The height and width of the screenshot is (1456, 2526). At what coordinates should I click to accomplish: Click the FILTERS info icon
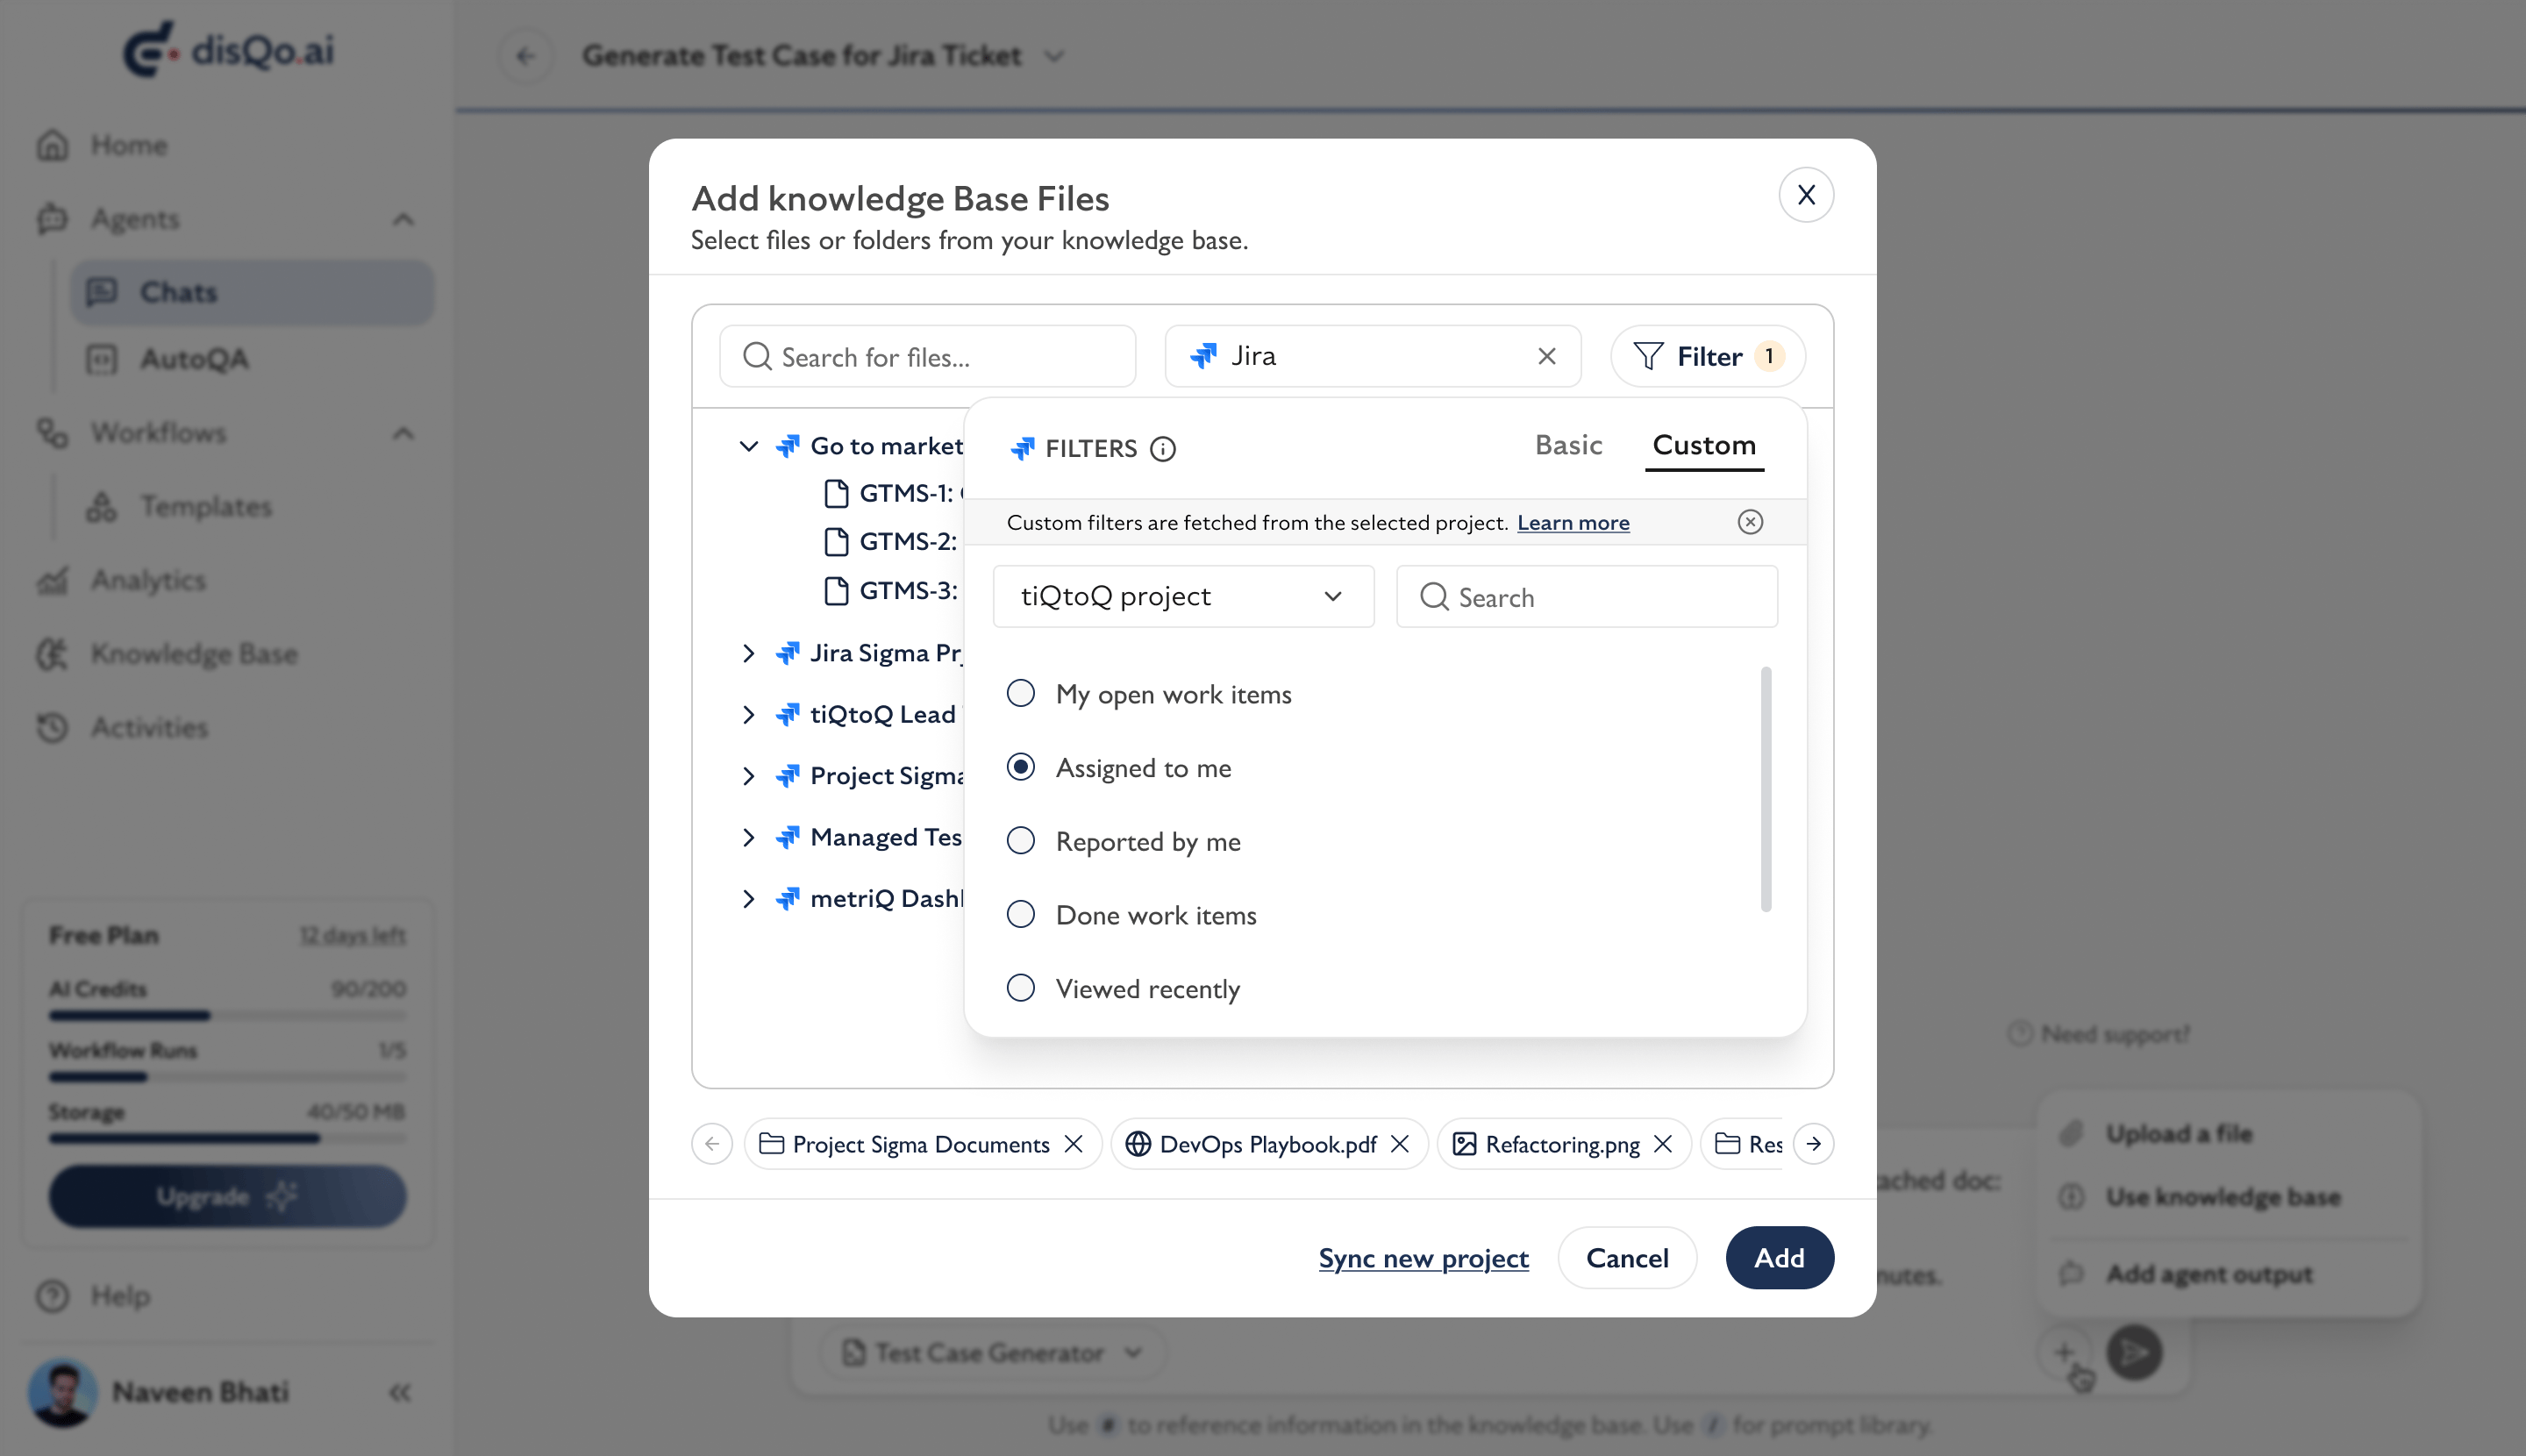1162,449
